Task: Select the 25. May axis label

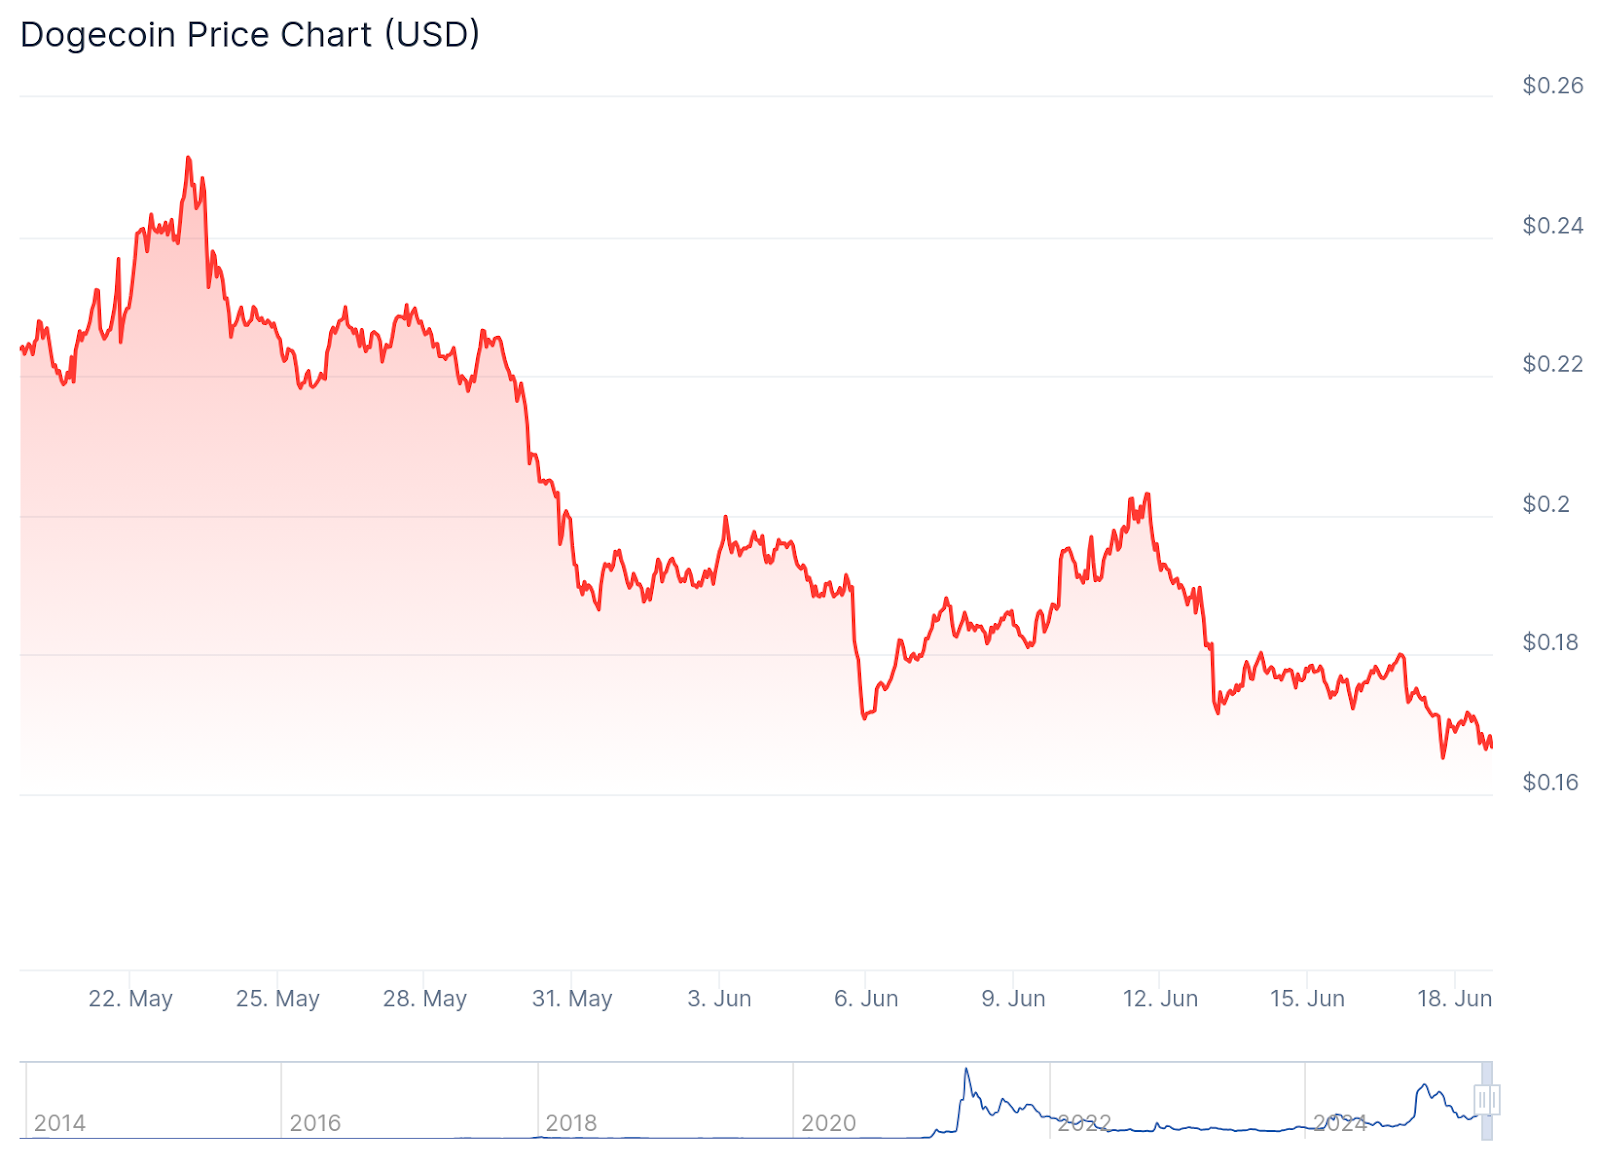Action: [278, 998]
